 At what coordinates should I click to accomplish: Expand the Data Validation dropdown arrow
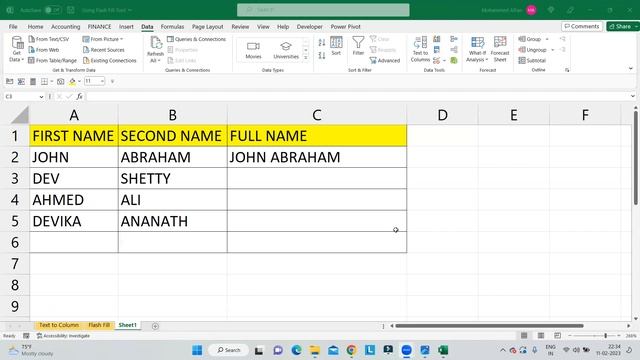[x=444, y=60]
